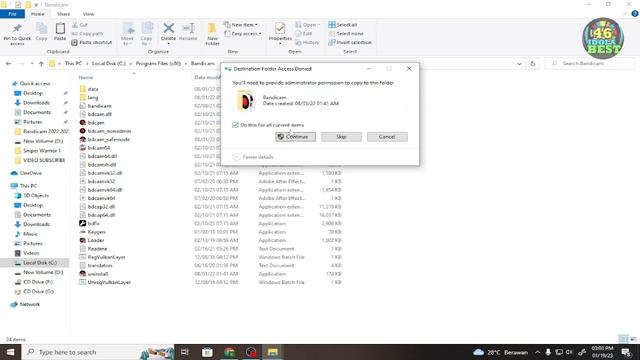Select the RegVulkanLayer file

[x=107, y=257]
